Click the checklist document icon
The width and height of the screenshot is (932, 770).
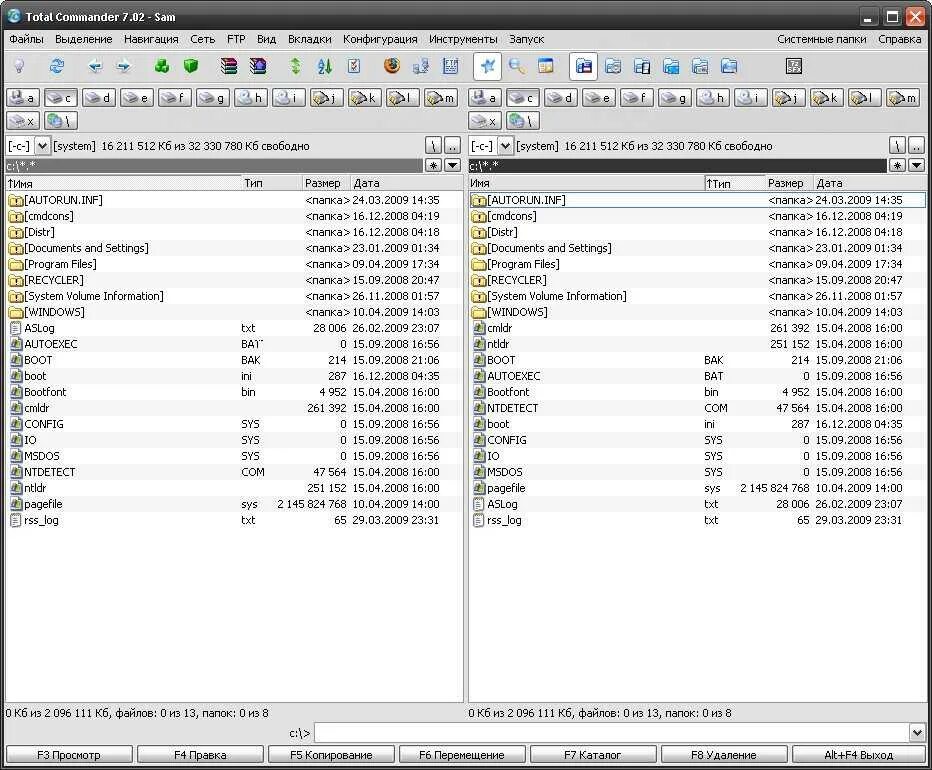tap(354, 66)
